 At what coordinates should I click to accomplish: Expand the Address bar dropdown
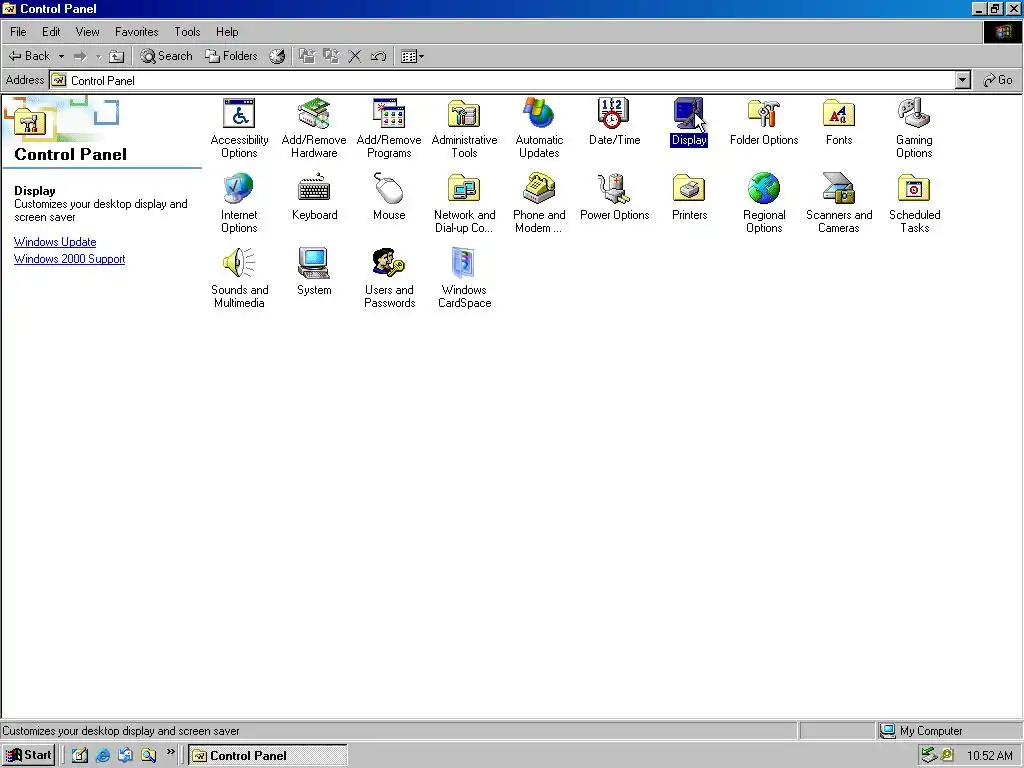click(963, 80)
